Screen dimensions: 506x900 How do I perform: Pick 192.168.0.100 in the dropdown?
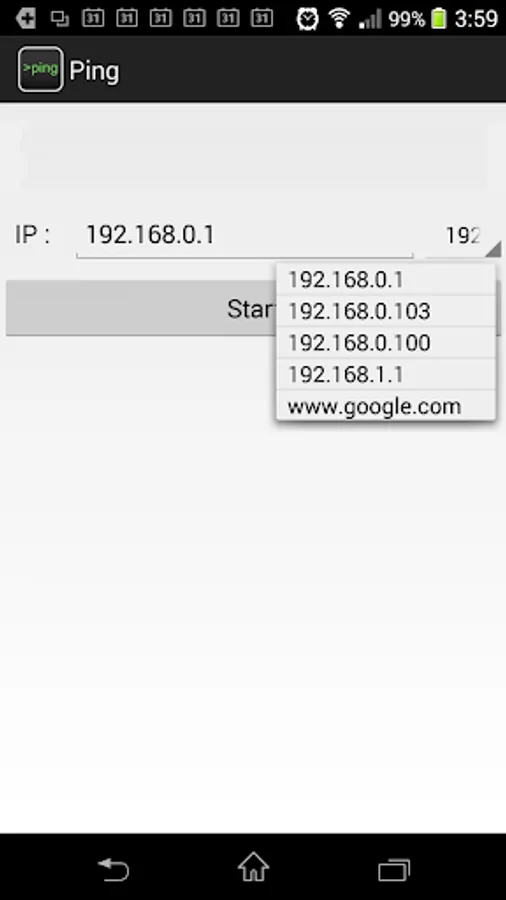point(386,343)
